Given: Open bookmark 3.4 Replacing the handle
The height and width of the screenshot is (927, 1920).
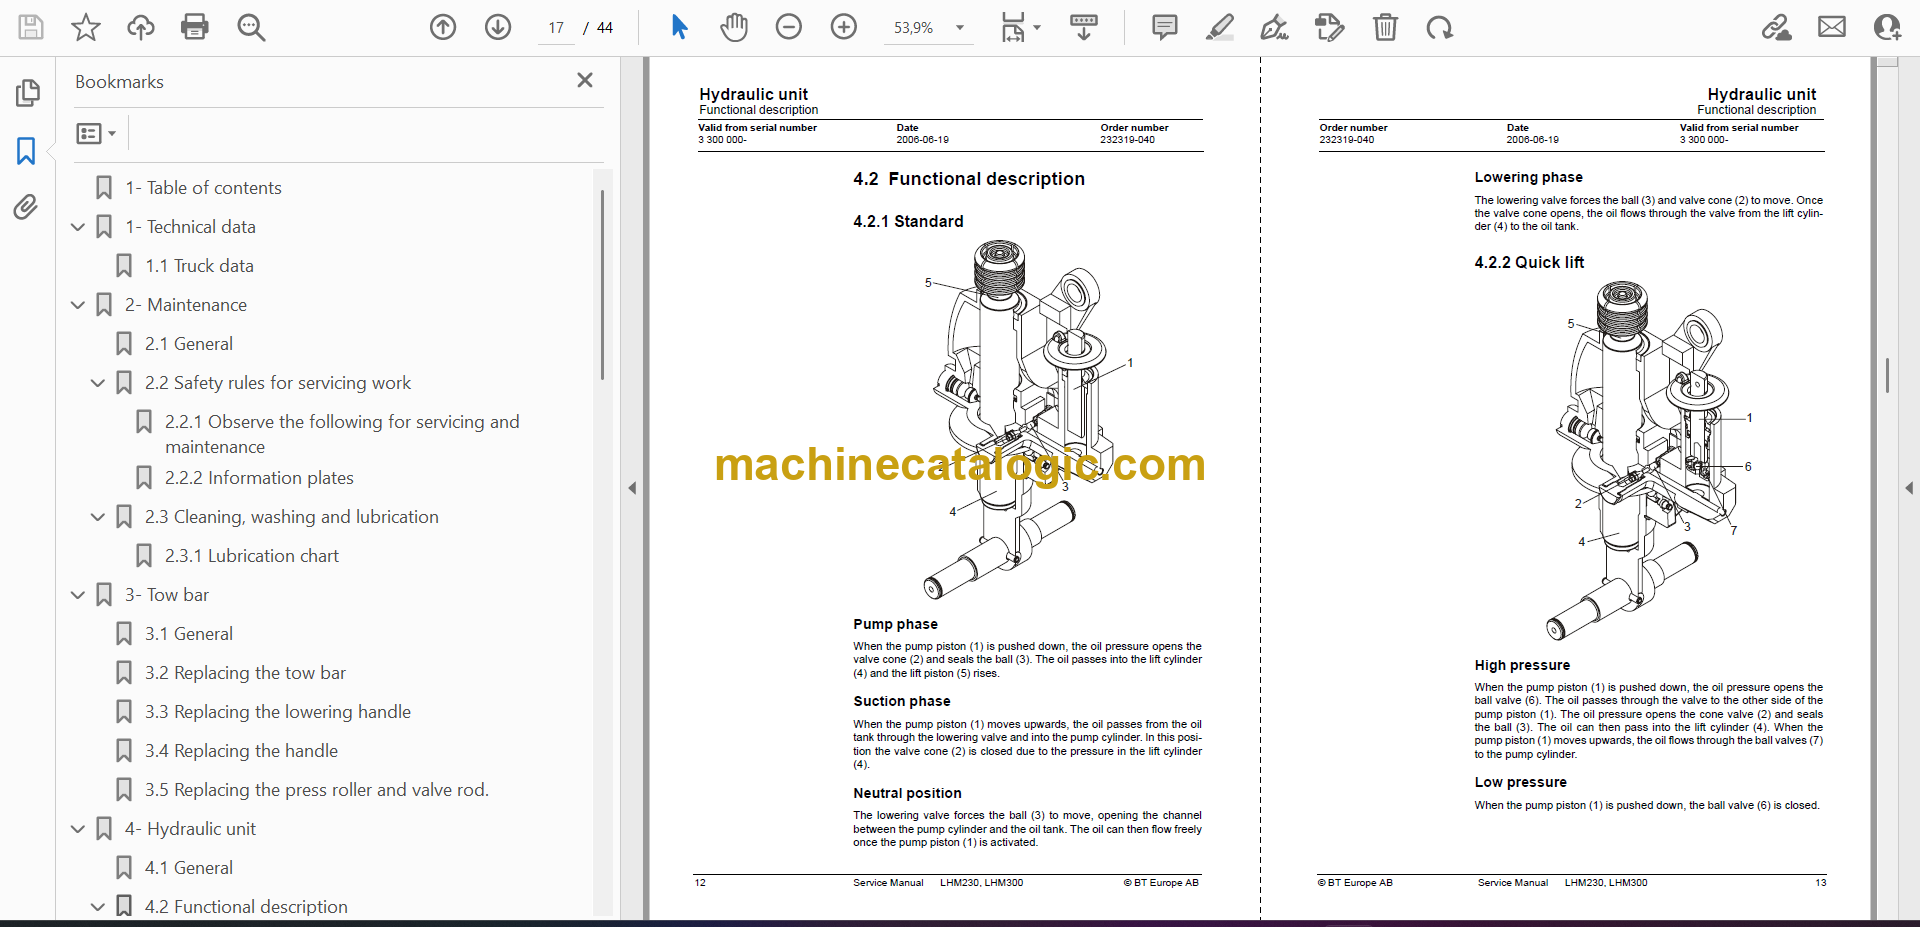Looking at the screenshot, I should click(241, 751).
